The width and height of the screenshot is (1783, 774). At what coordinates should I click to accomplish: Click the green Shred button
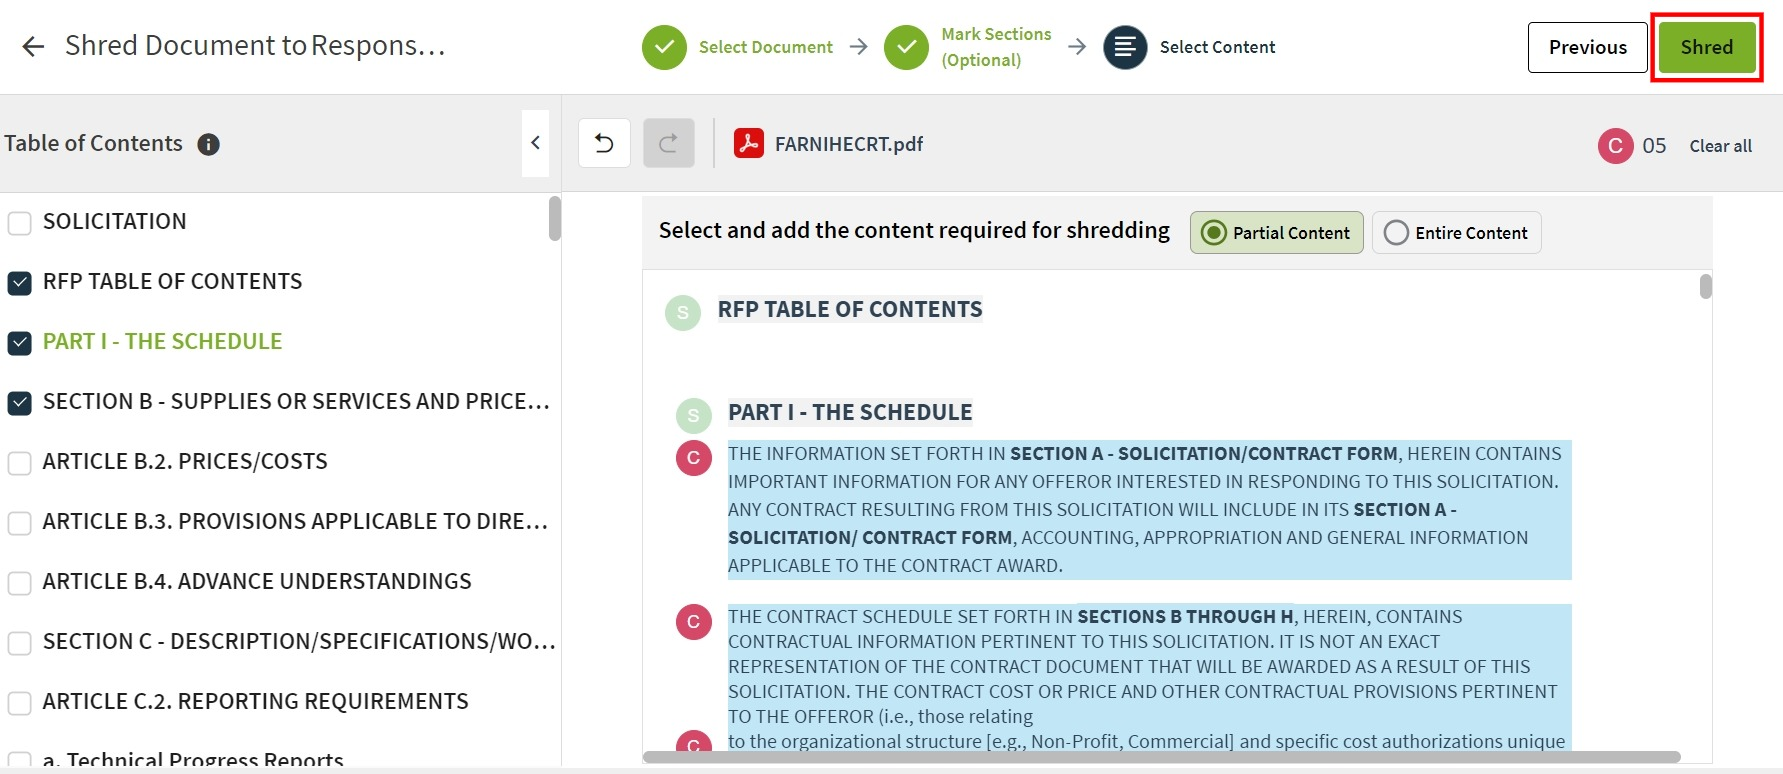coord(1706,47)
